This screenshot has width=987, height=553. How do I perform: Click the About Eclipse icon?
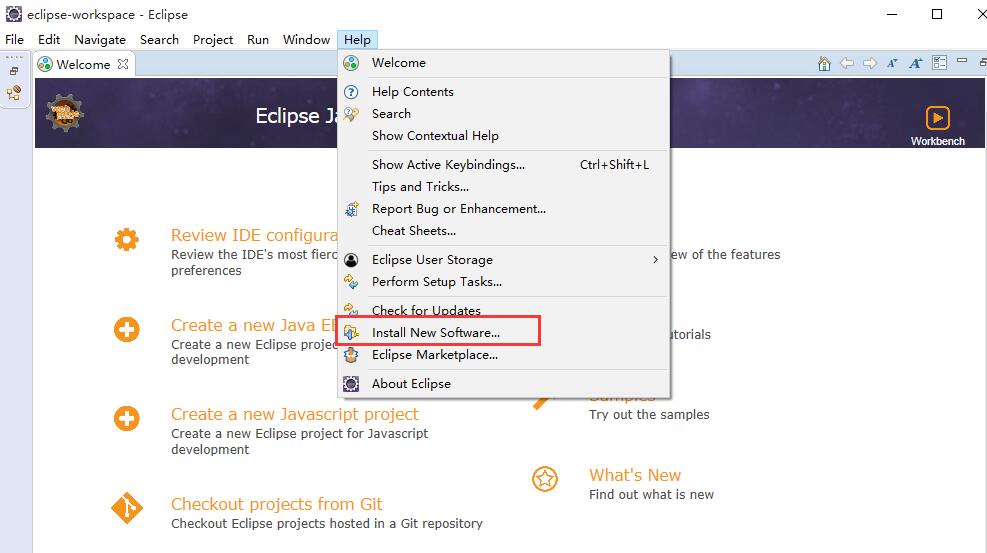pyautogui.click(x=351, y=384)
